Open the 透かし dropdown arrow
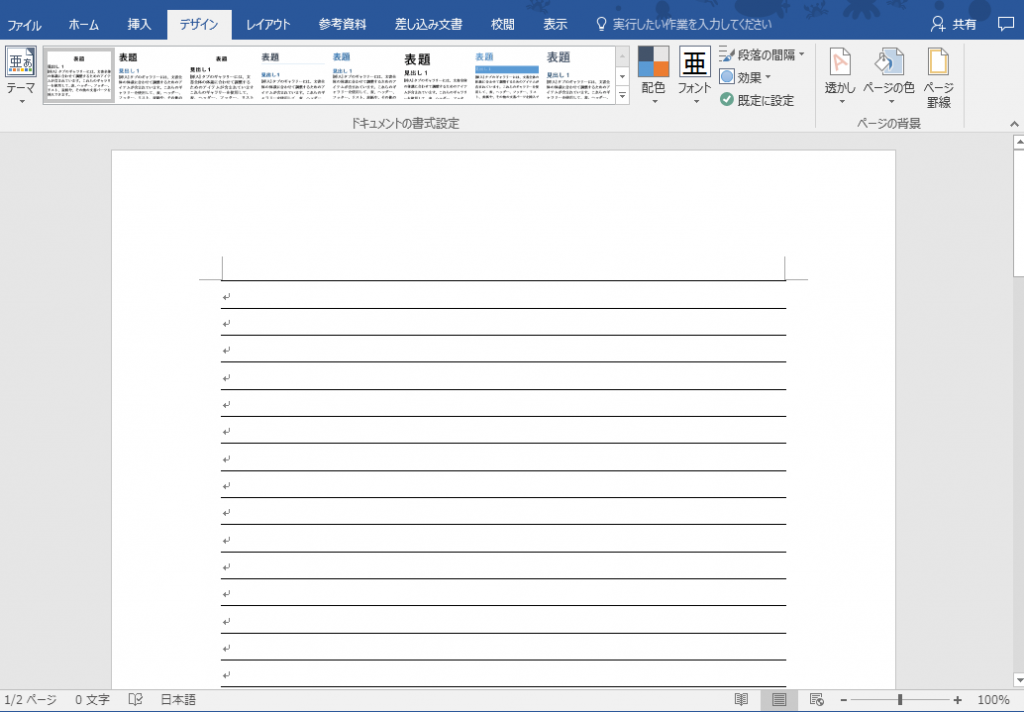1024x712 pixels. 841,102
